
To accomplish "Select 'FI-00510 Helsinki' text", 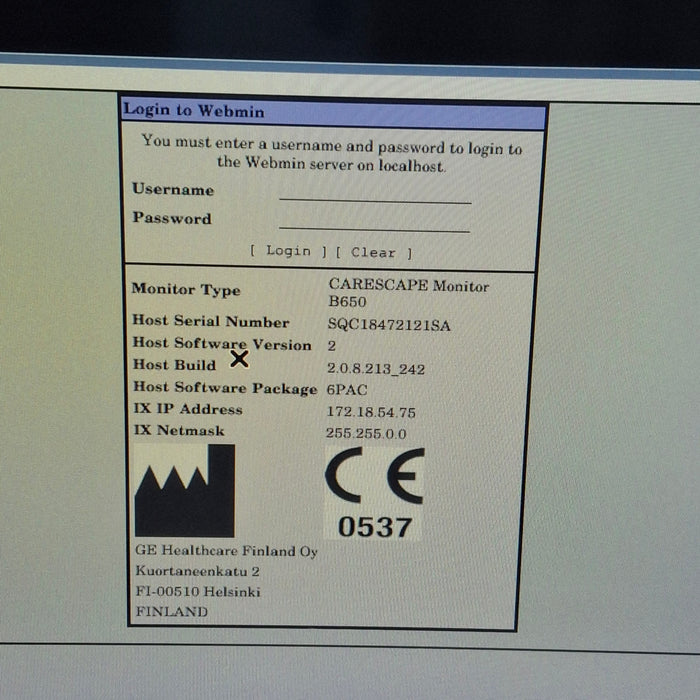I will pyautogui.click(x=198, y=592).
